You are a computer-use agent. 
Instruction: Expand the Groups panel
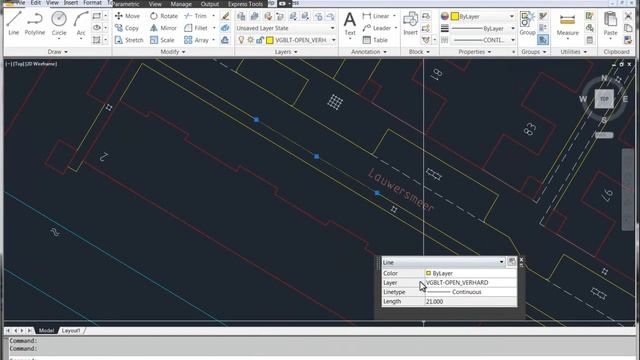533,52
